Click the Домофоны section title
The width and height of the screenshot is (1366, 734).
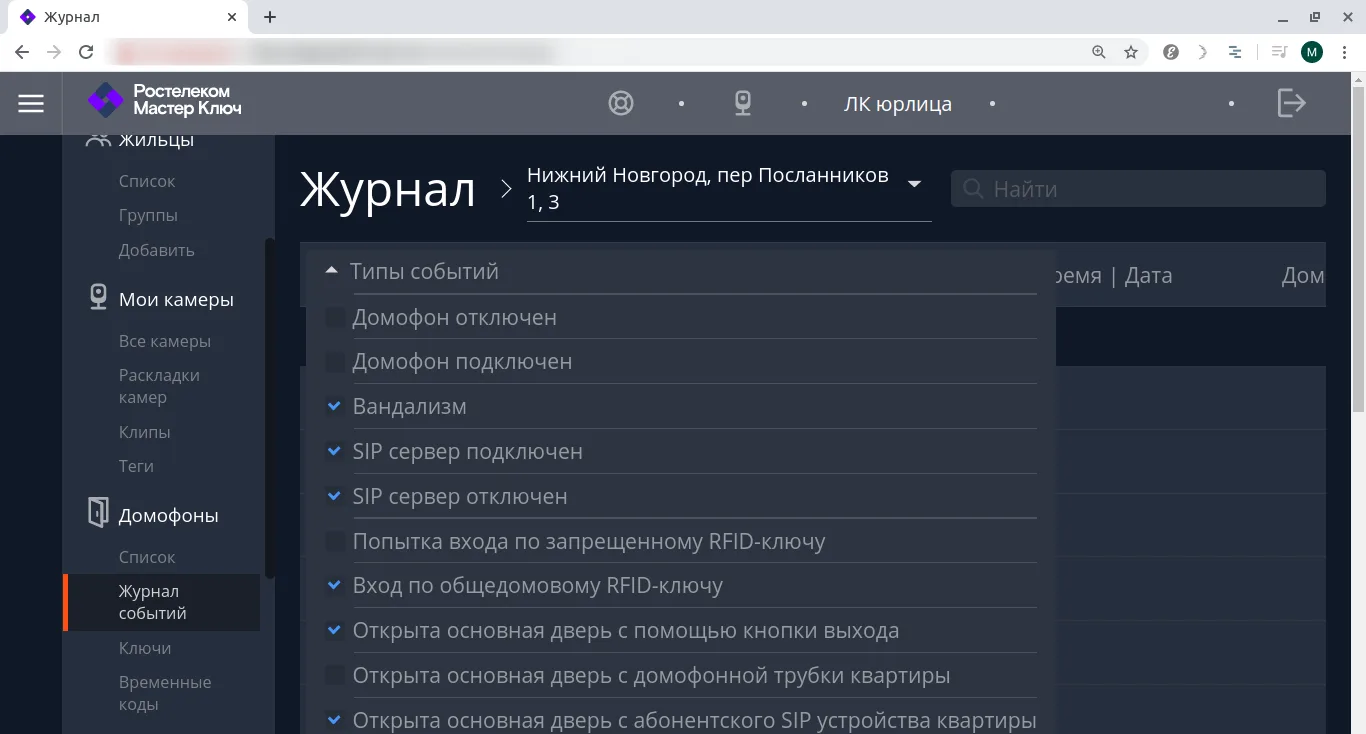click(169, 515)
